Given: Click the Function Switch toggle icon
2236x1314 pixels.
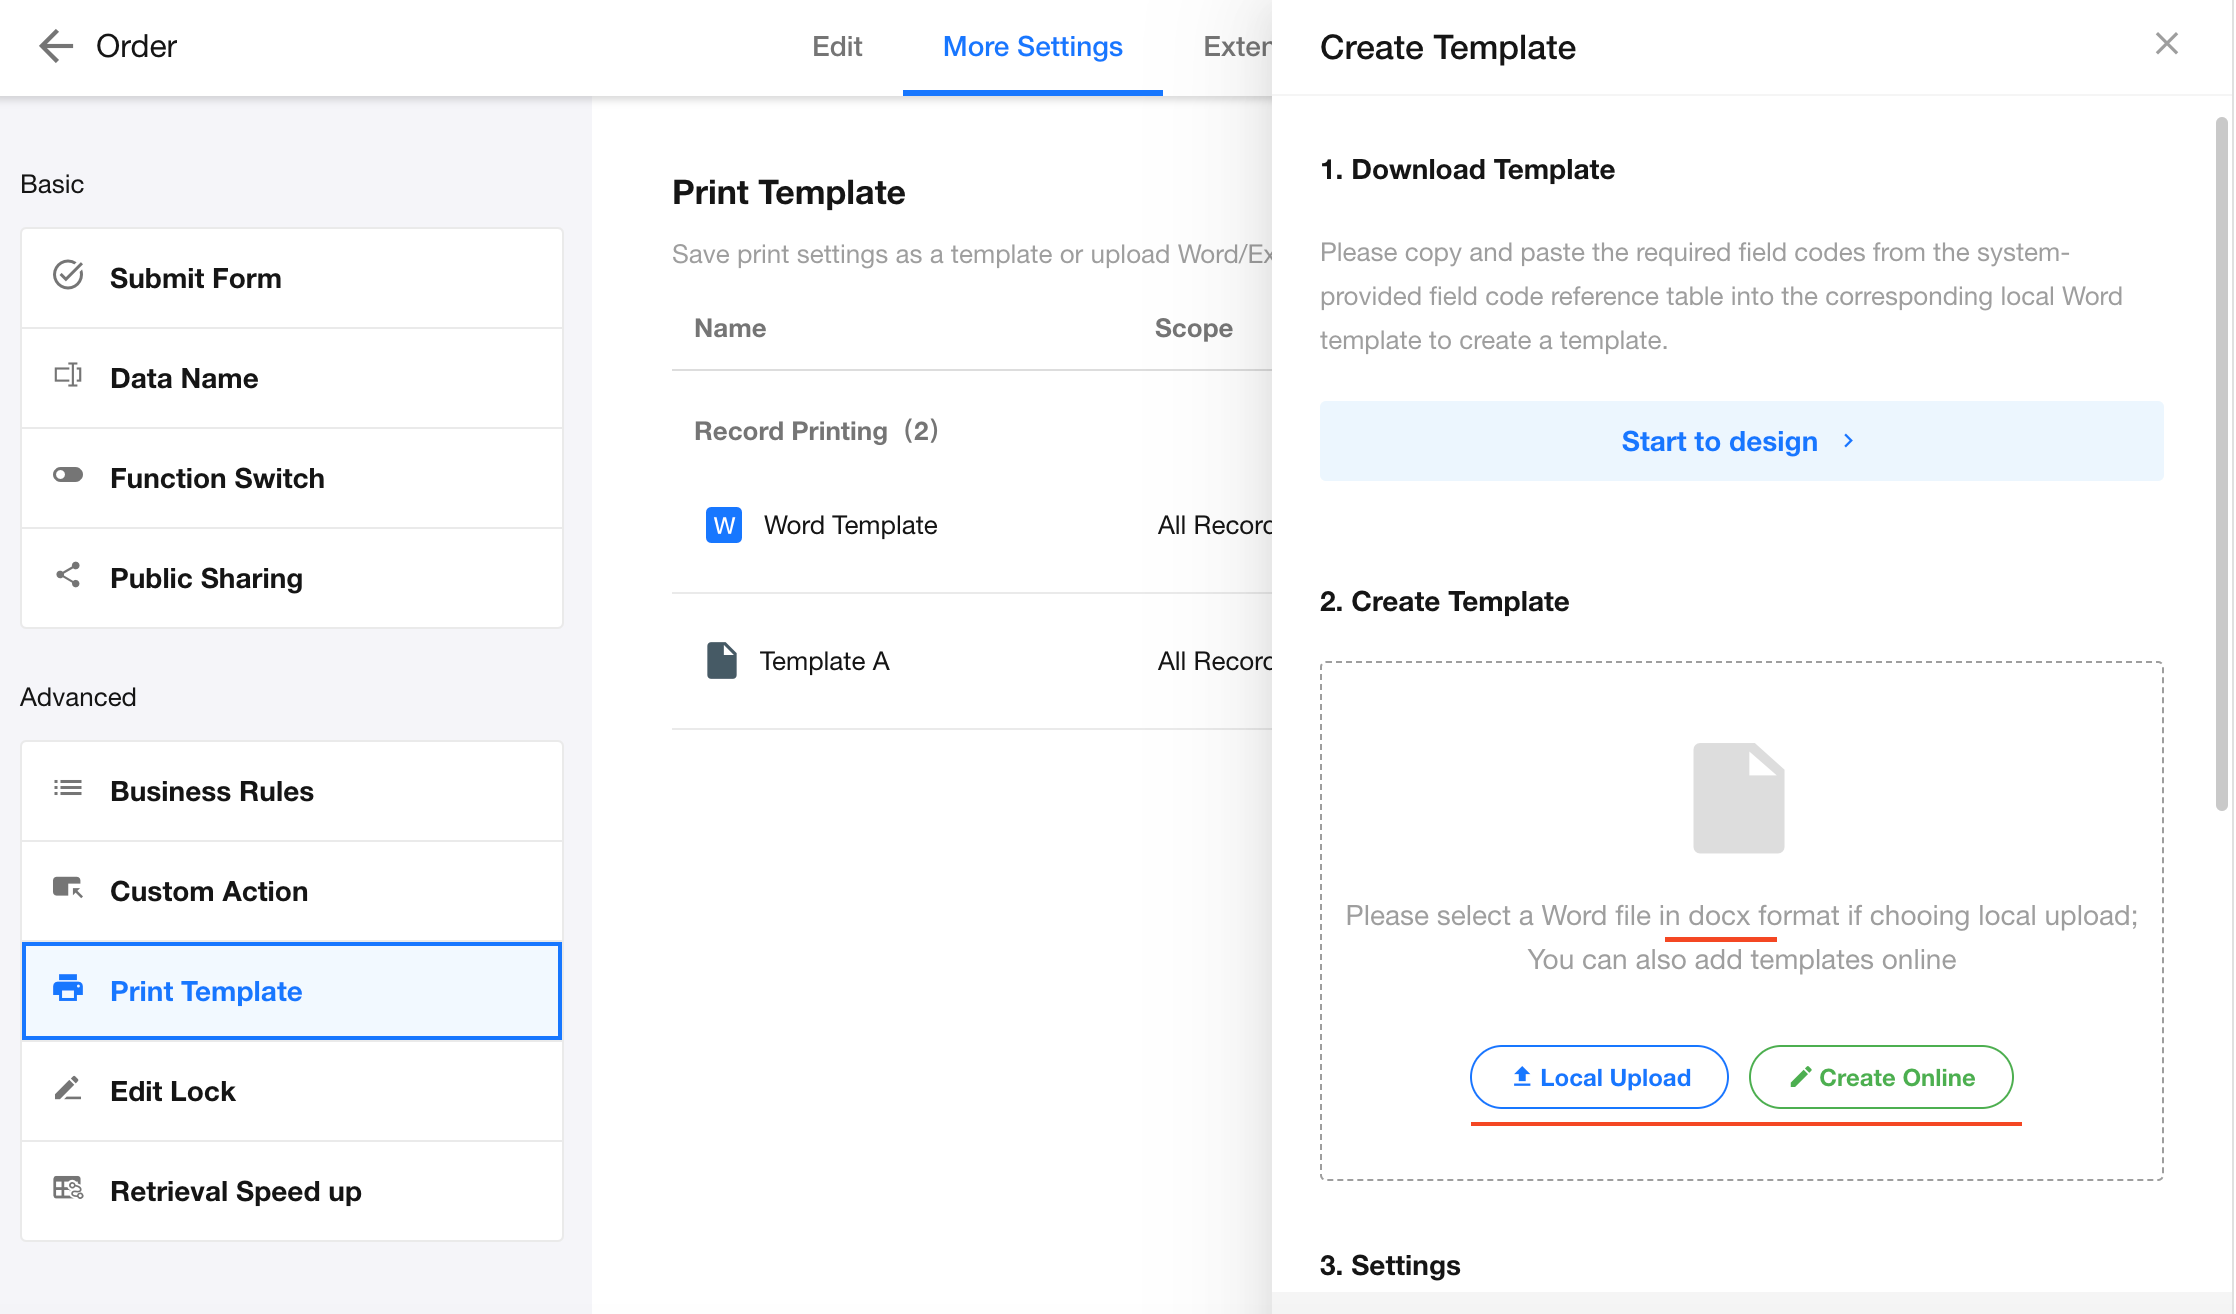Looking at the screenshot, I should click(x=68, y=475).
